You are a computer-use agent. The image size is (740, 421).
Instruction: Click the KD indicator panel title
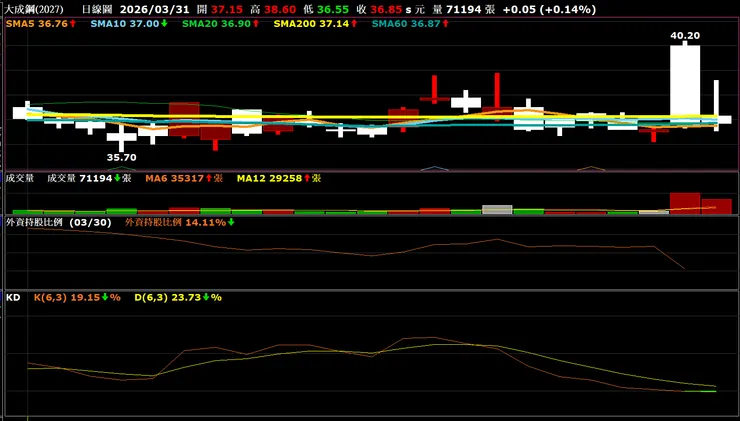[x=13, y=298]
